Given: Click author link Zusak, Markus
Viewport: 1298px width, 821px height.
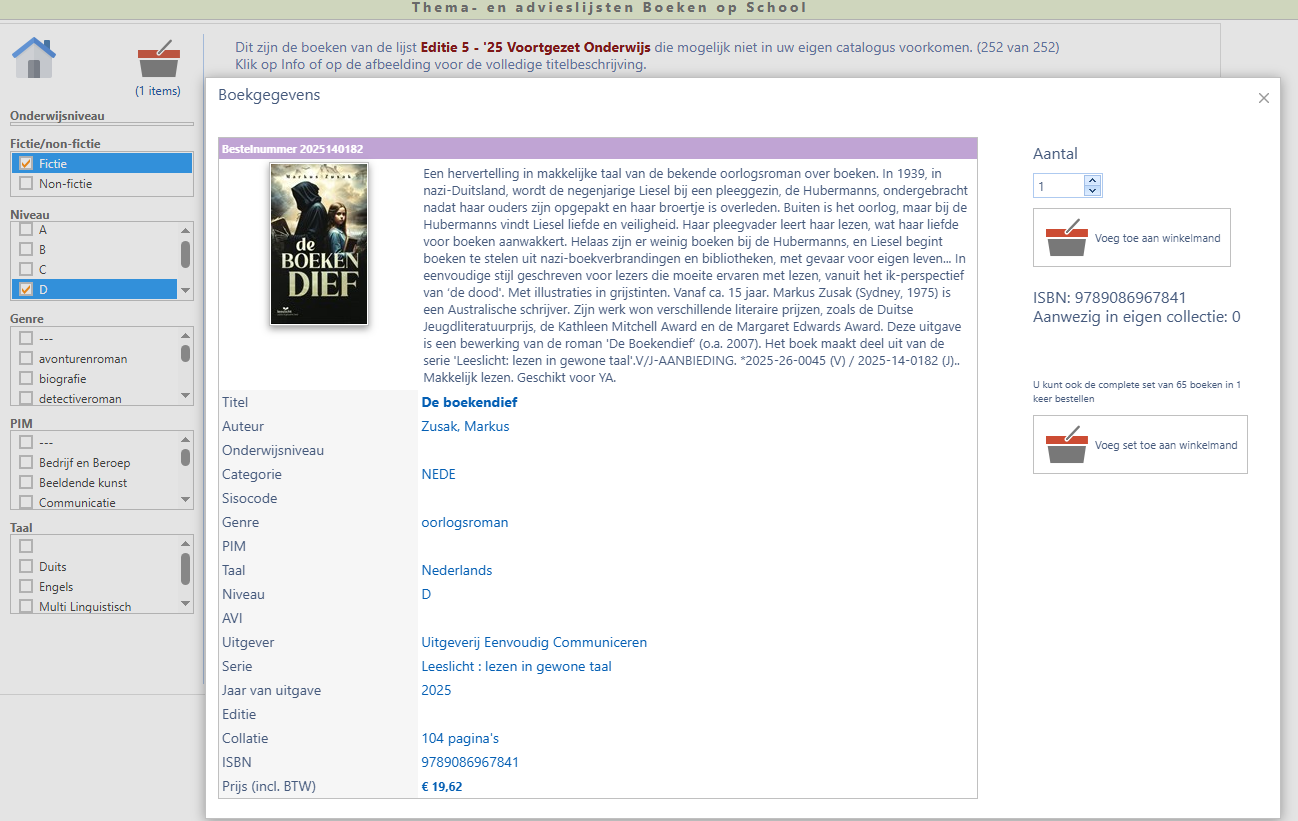Looking at the screenshot, I should pos(465,427).
